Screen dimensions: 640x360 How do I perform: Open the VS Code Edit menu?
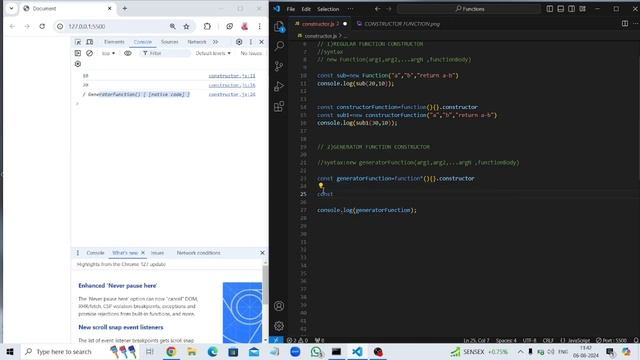click(306, 9)
